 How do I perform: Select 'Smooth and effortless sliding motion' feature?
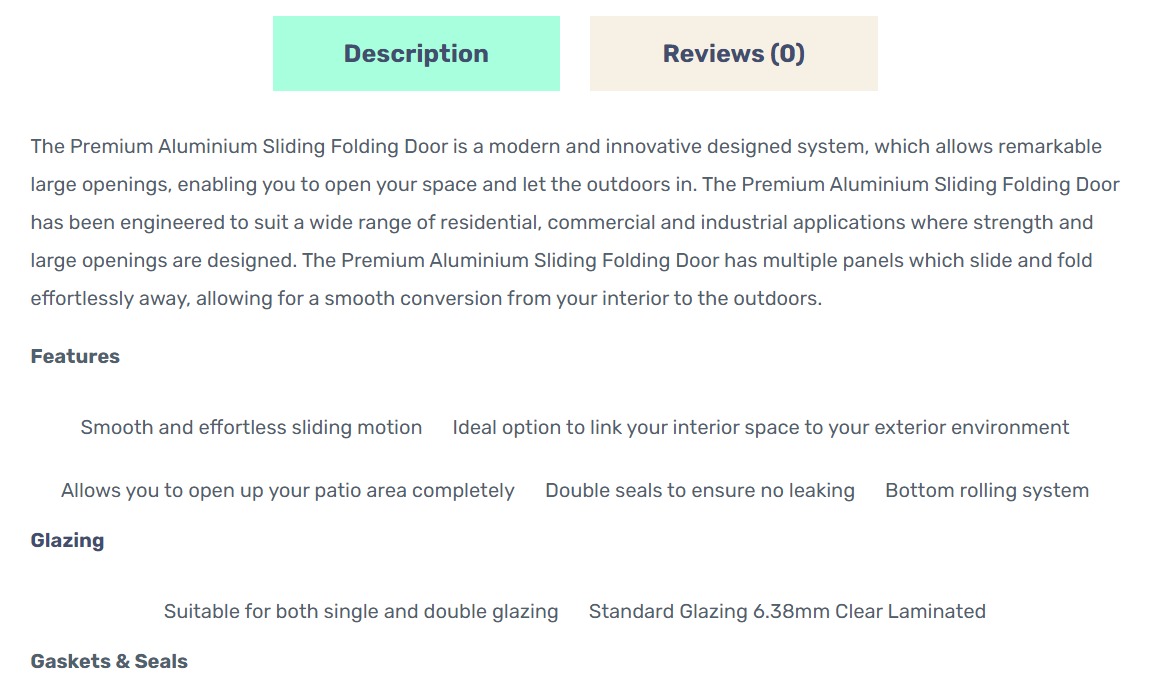[252, 427]
